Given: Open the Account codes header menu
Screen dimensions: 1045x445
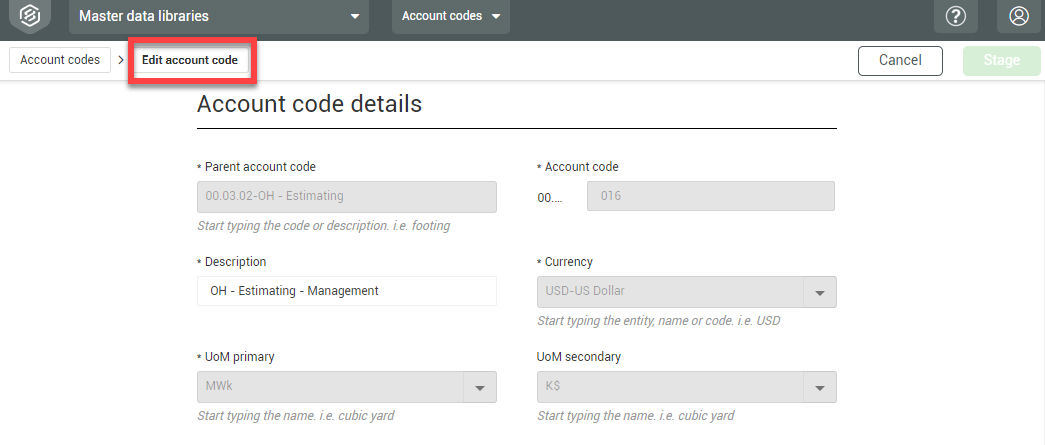Looking at the screenshot, I should point(451,16).
